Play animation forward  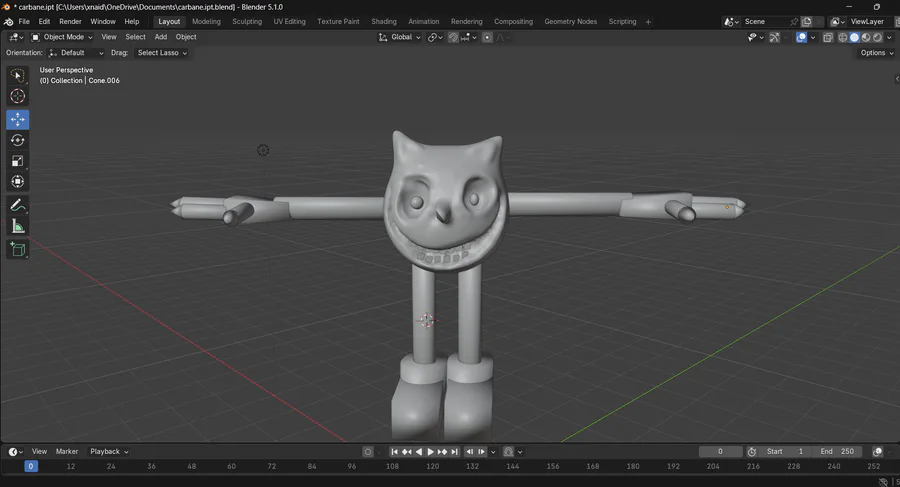430,452
